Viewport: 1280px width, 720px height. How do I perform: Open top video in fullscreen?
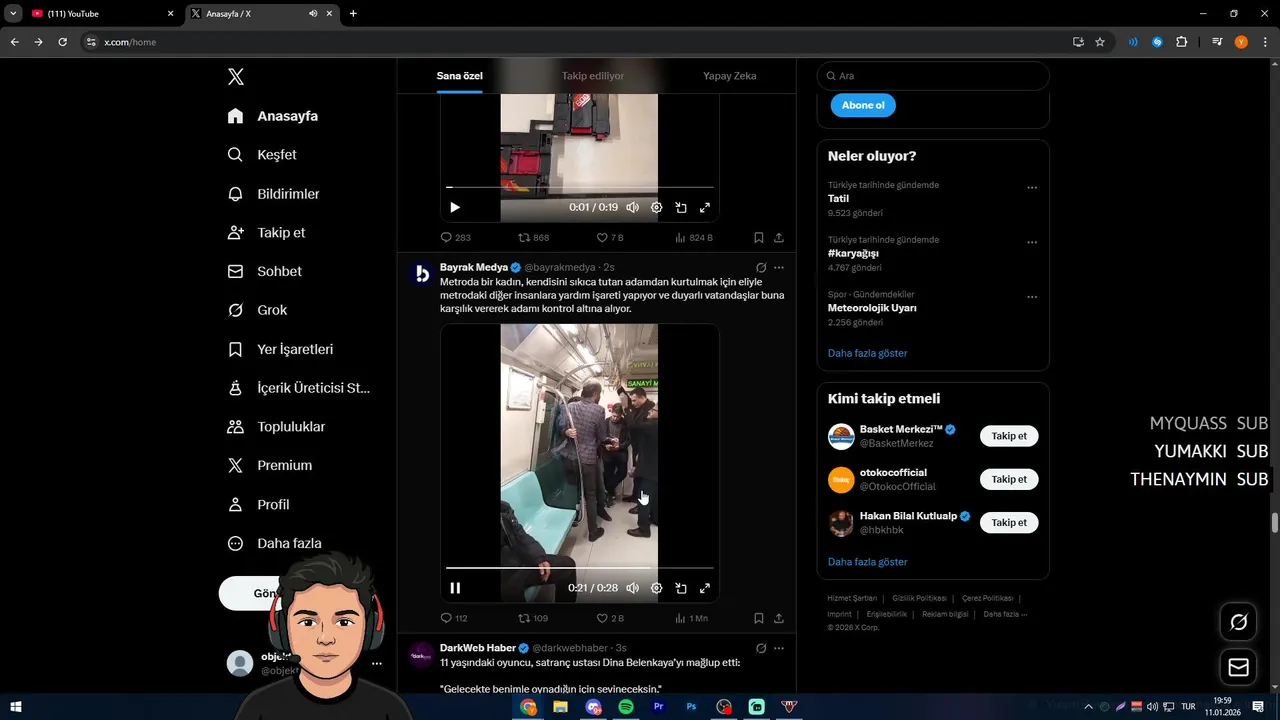pos(705,208)
